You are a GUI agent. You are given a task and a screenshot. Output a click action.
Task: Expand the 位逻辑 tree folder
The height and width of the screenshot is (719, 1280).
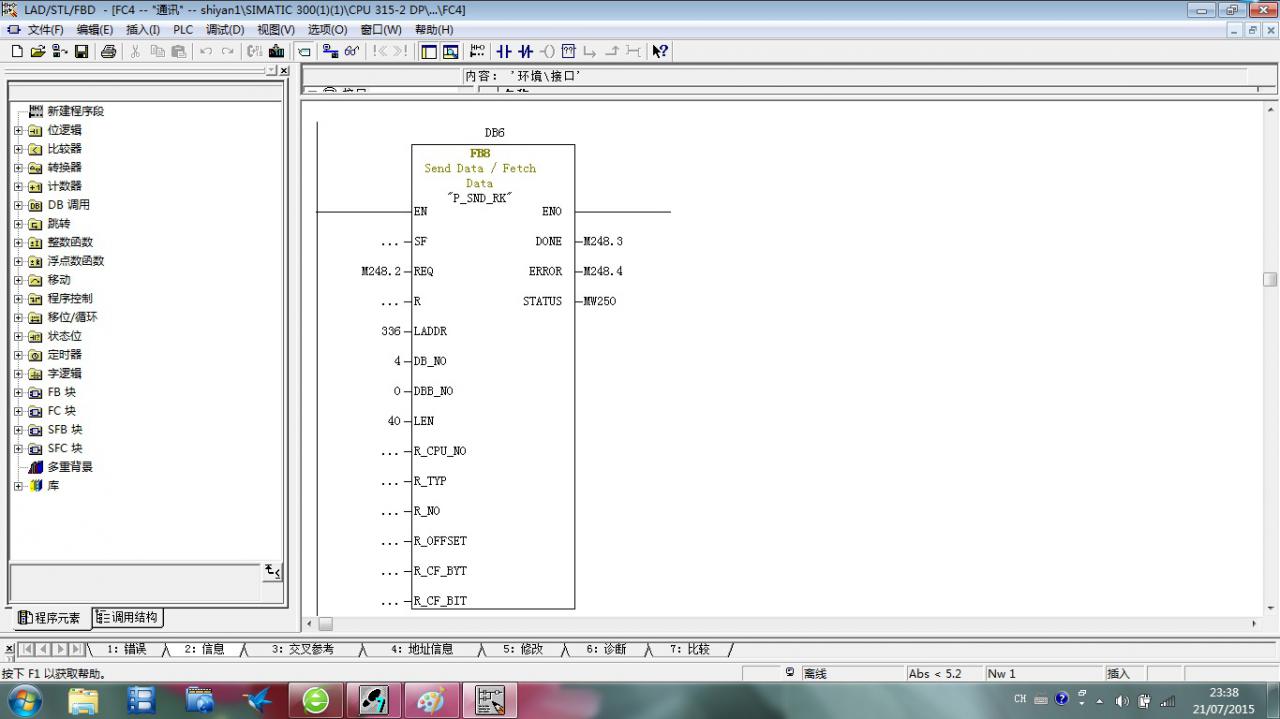pos(18,130)
